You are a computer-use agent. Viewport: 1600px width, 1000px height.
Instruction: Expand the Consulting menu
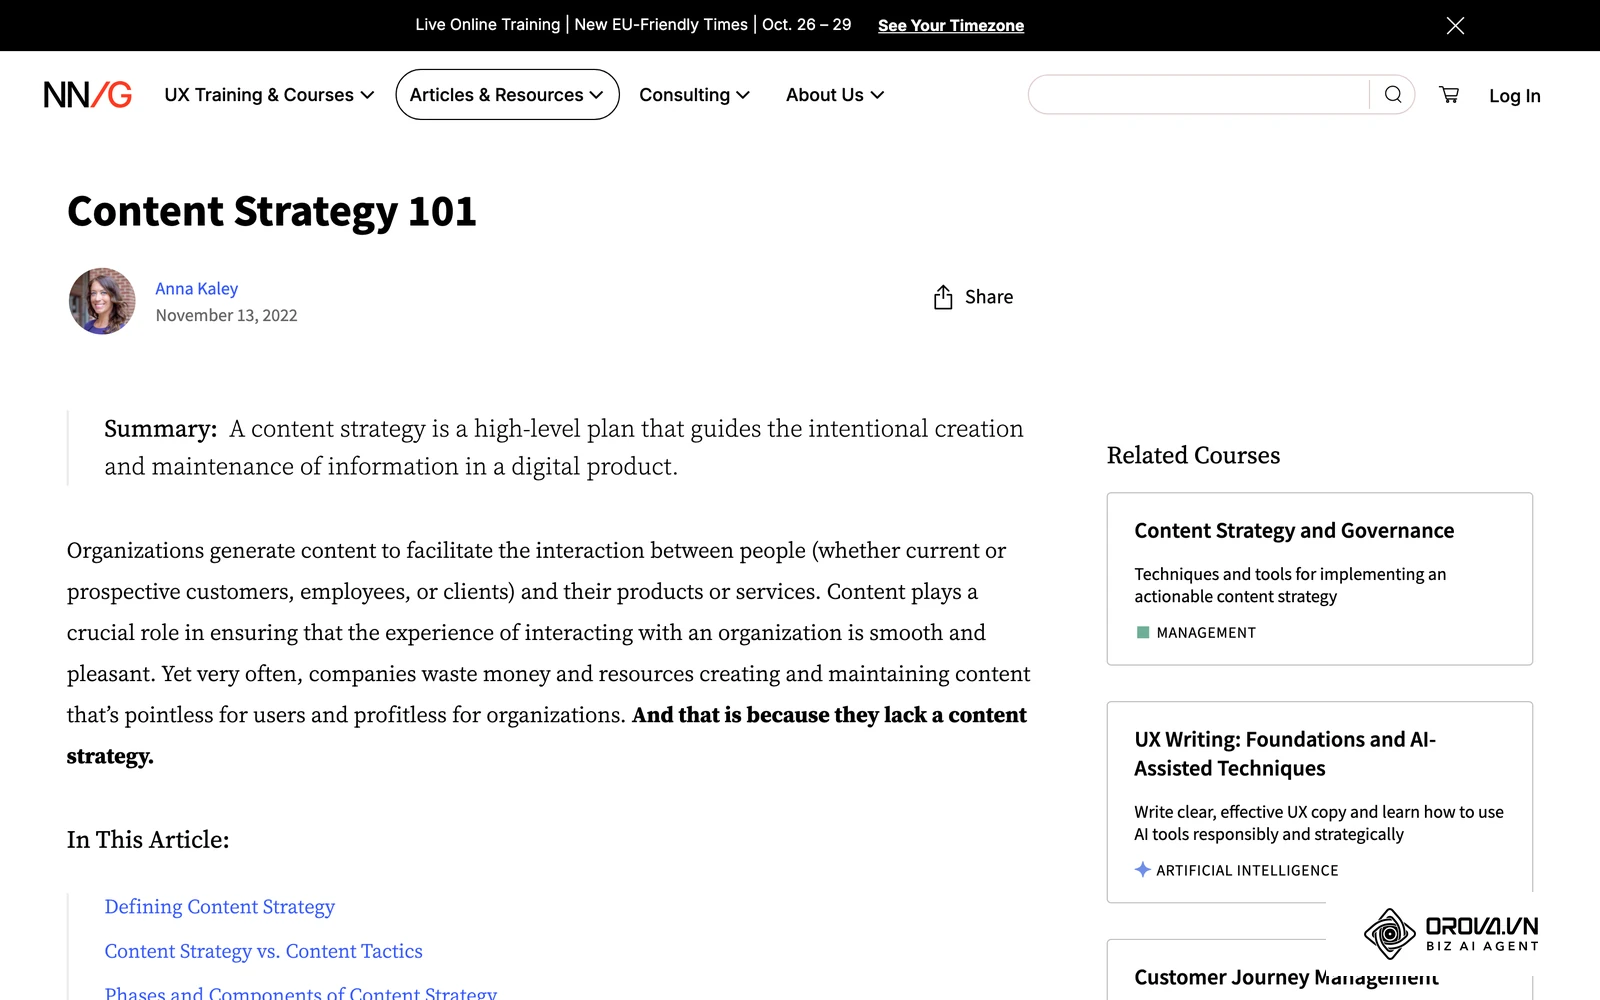695,95
